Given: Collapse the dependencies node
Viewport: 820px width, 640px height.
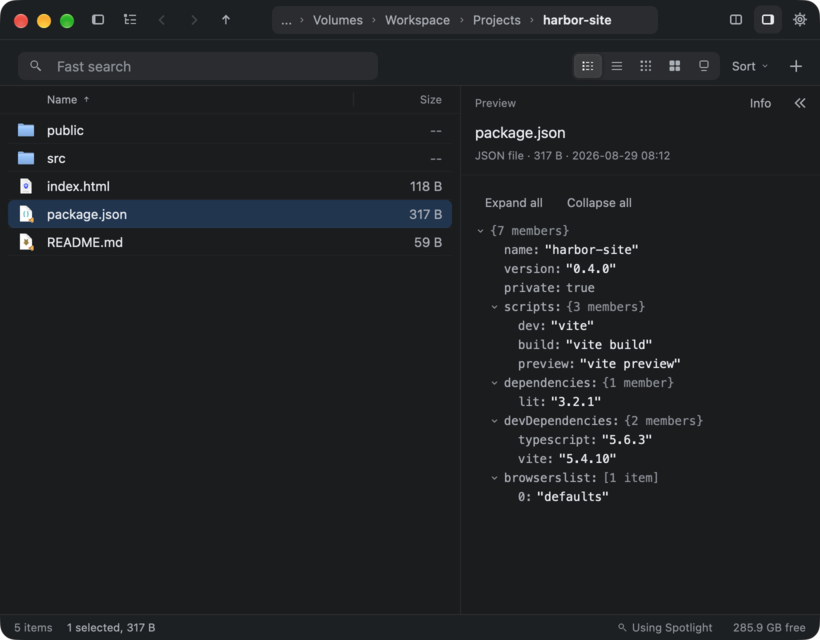Looking at the screenshot, I should (x=494, y=383).
